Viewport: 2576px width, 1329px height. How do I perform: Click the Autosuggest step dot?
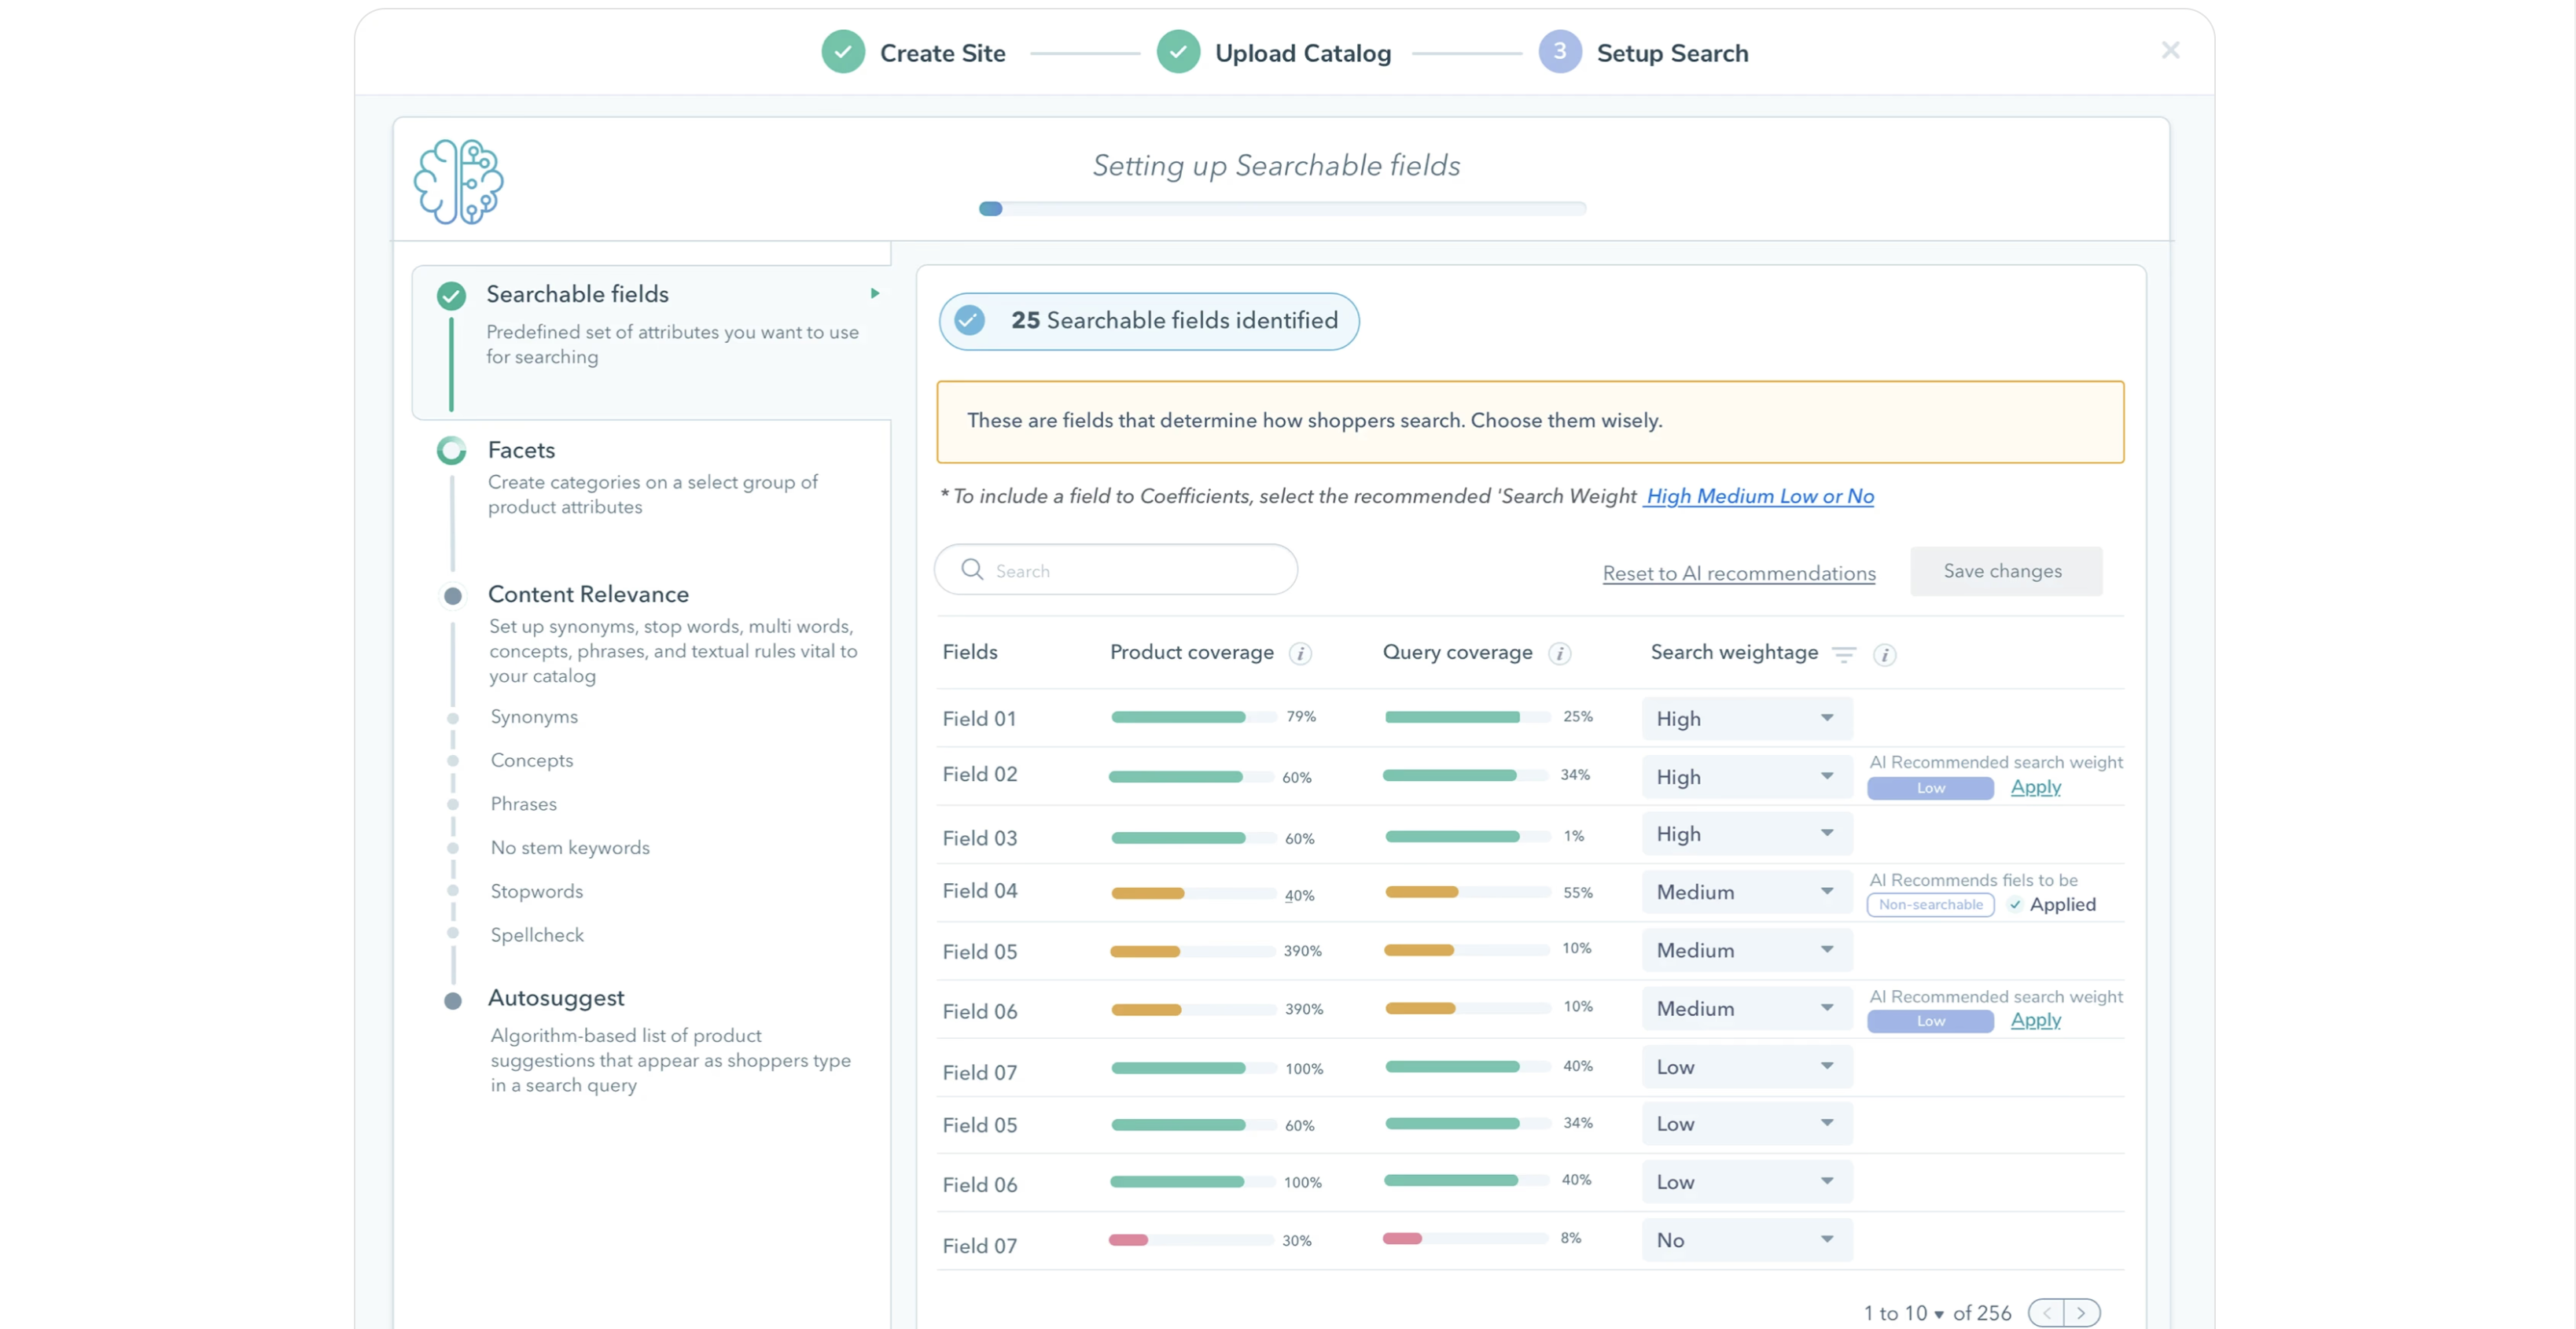tap(452, 1000)
